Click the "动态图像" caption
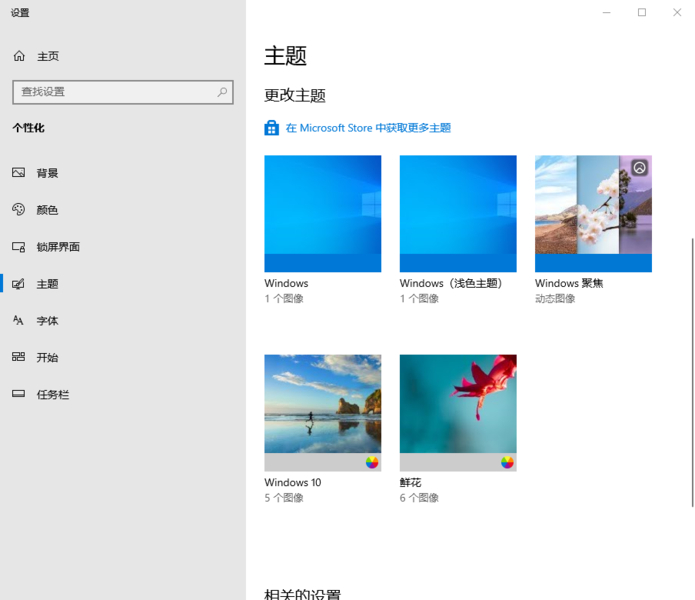This screenshot has width=695, height=600. (555, 299)
